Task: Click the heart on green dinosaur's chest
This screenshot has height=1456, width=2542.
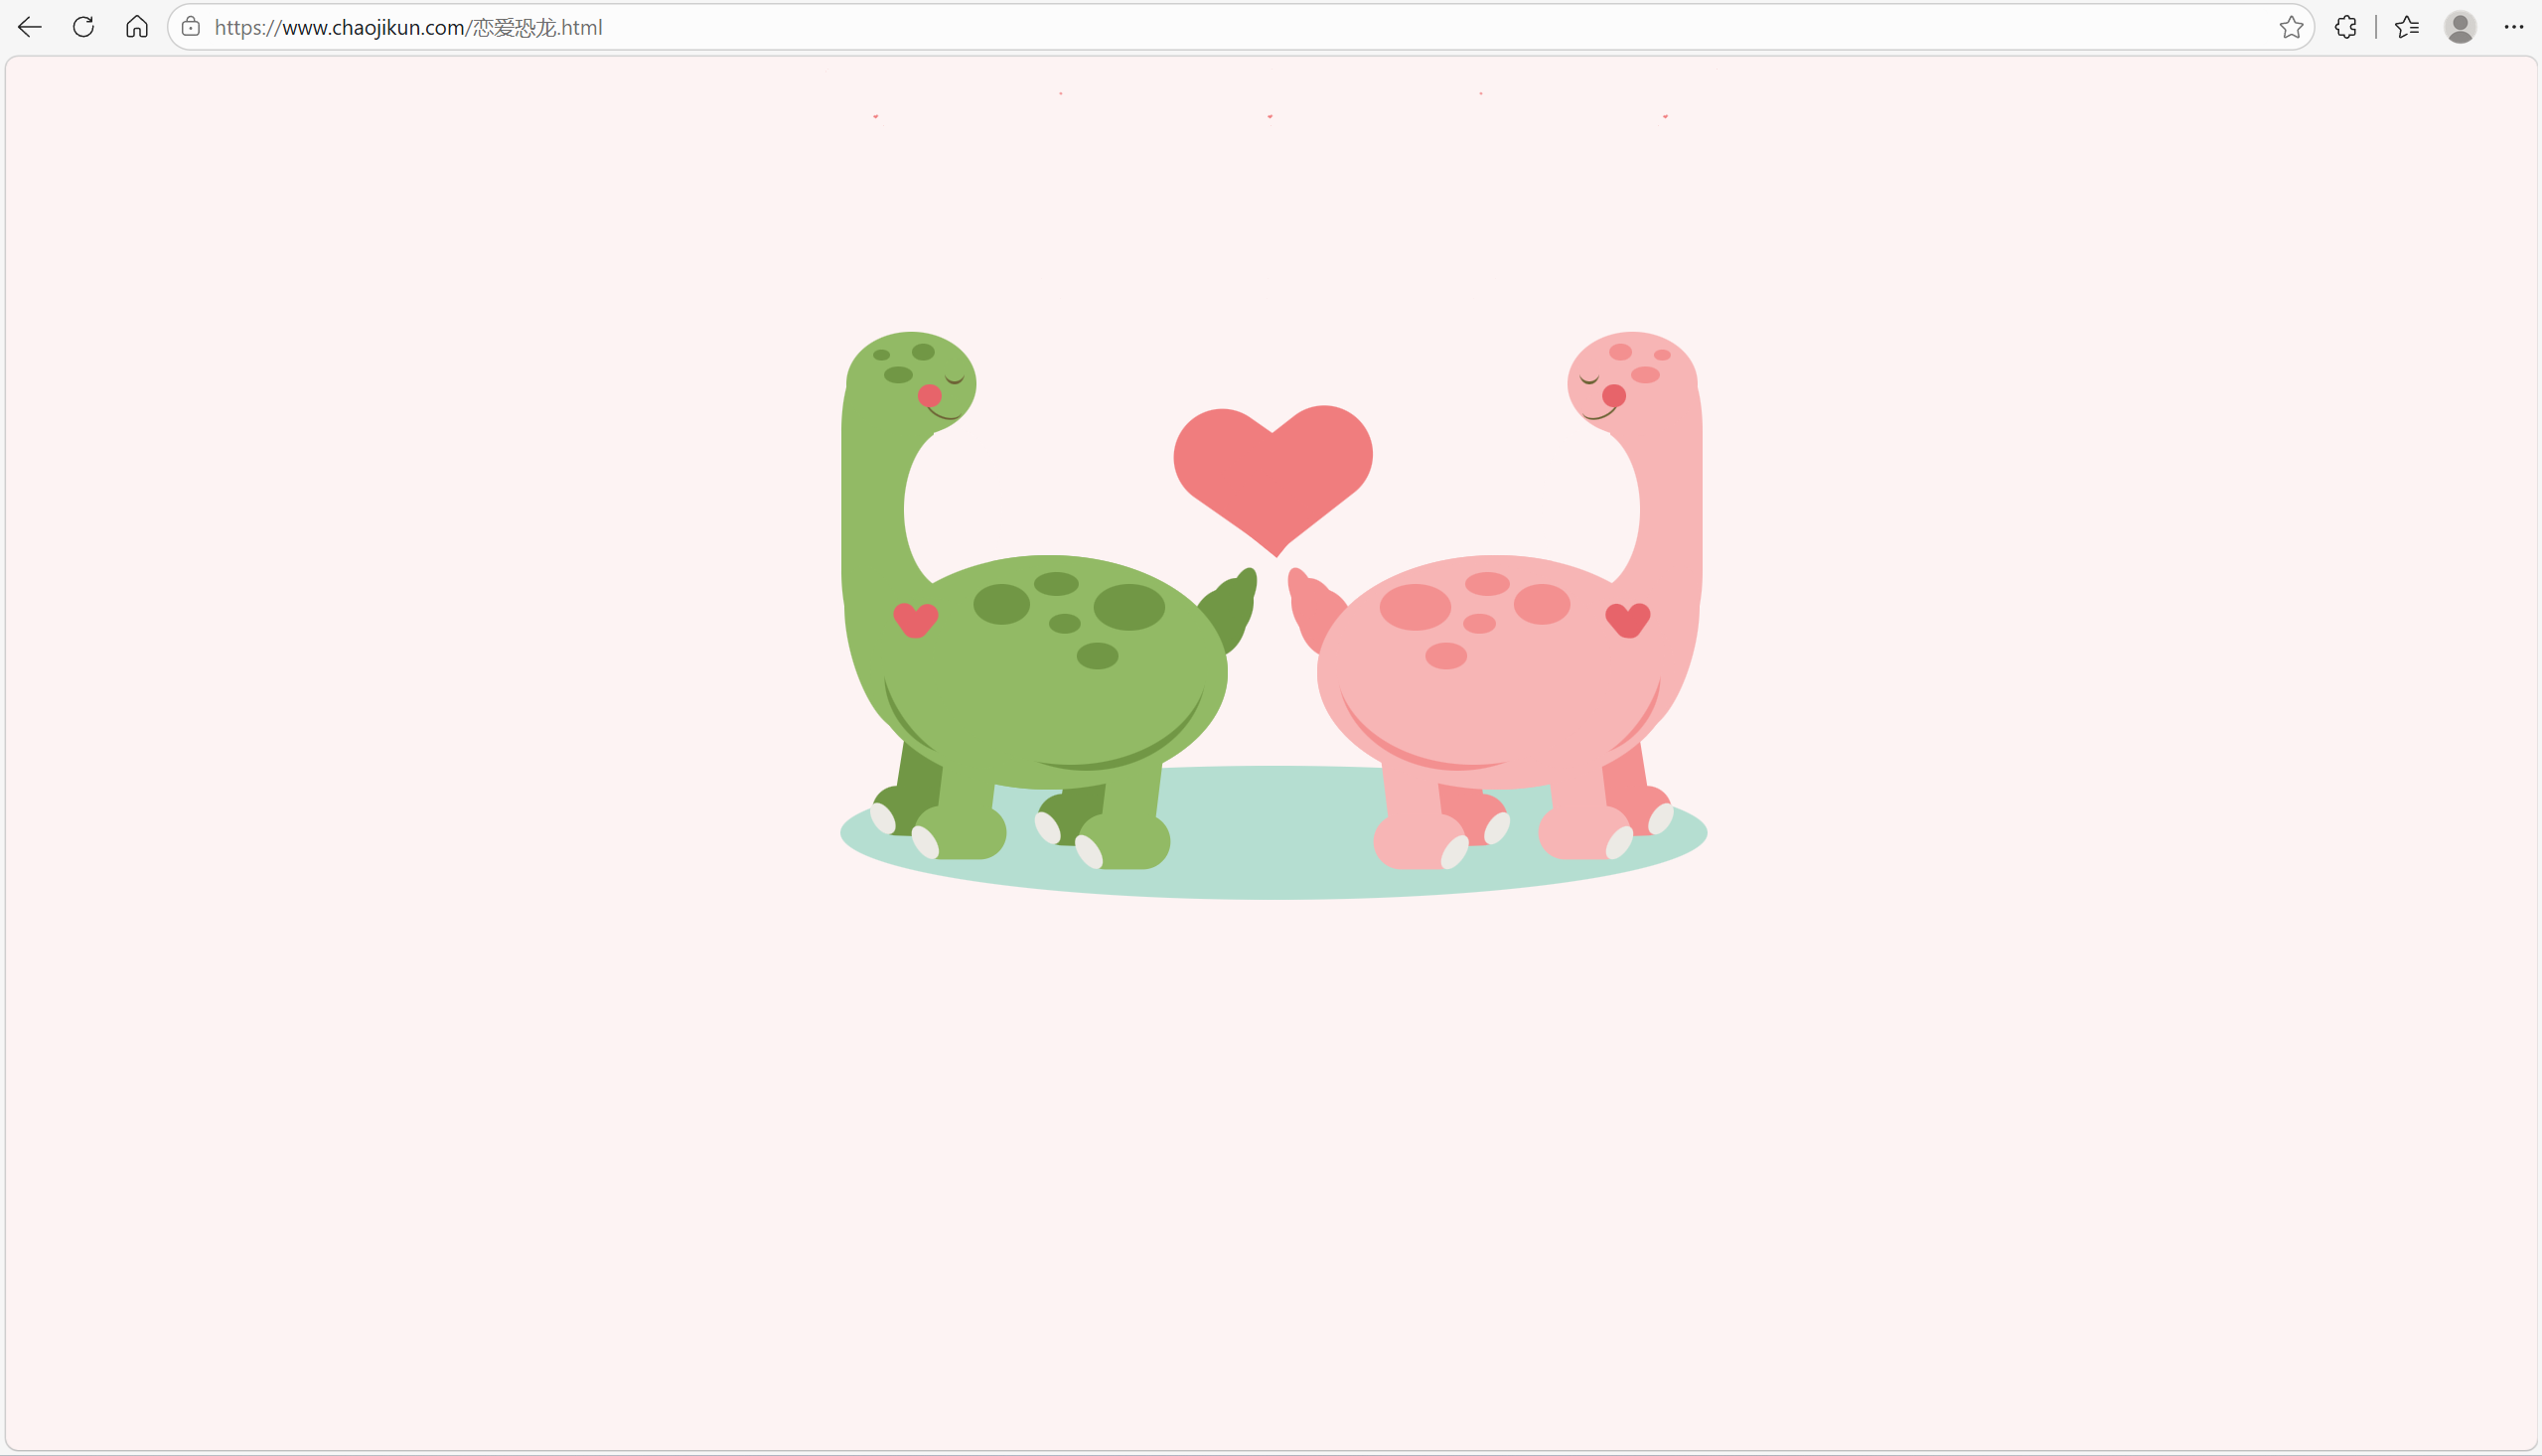Action: (x=915, y=619)
